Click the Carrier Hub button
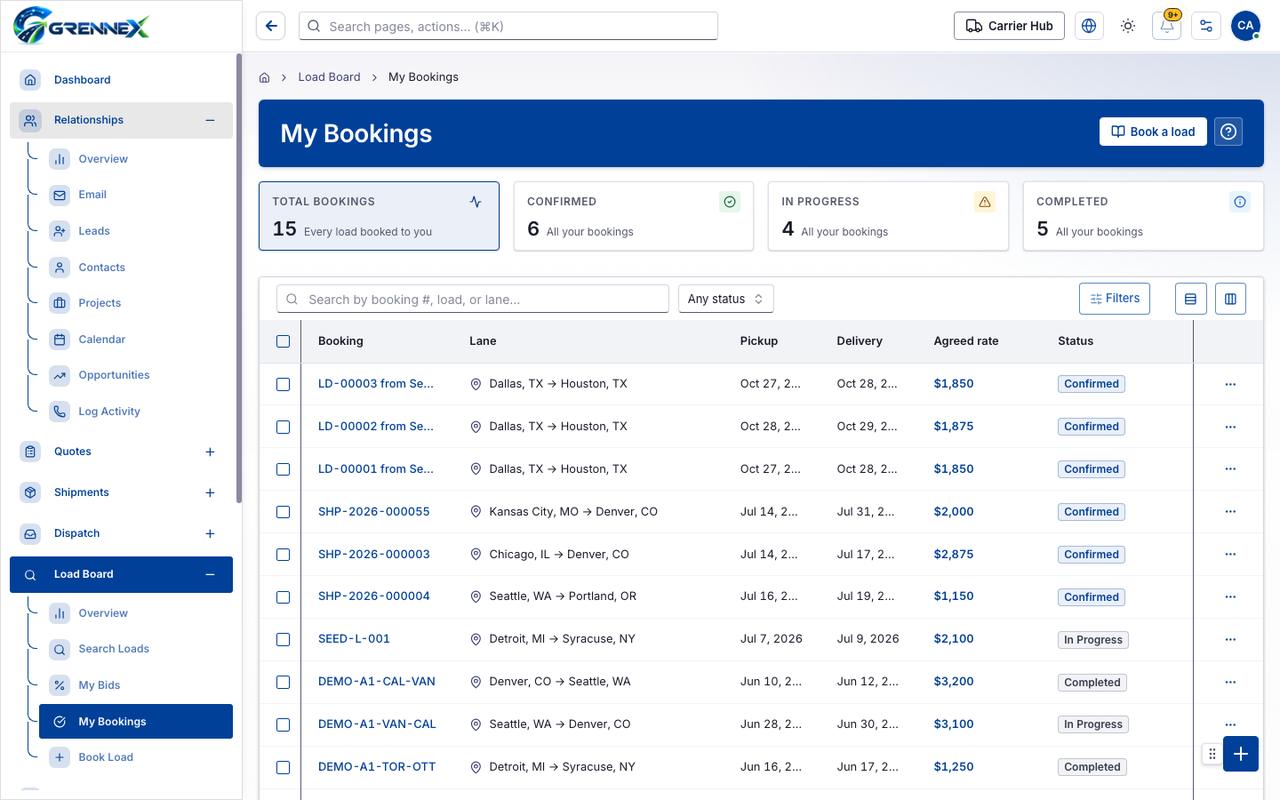 coord(1009,26)
